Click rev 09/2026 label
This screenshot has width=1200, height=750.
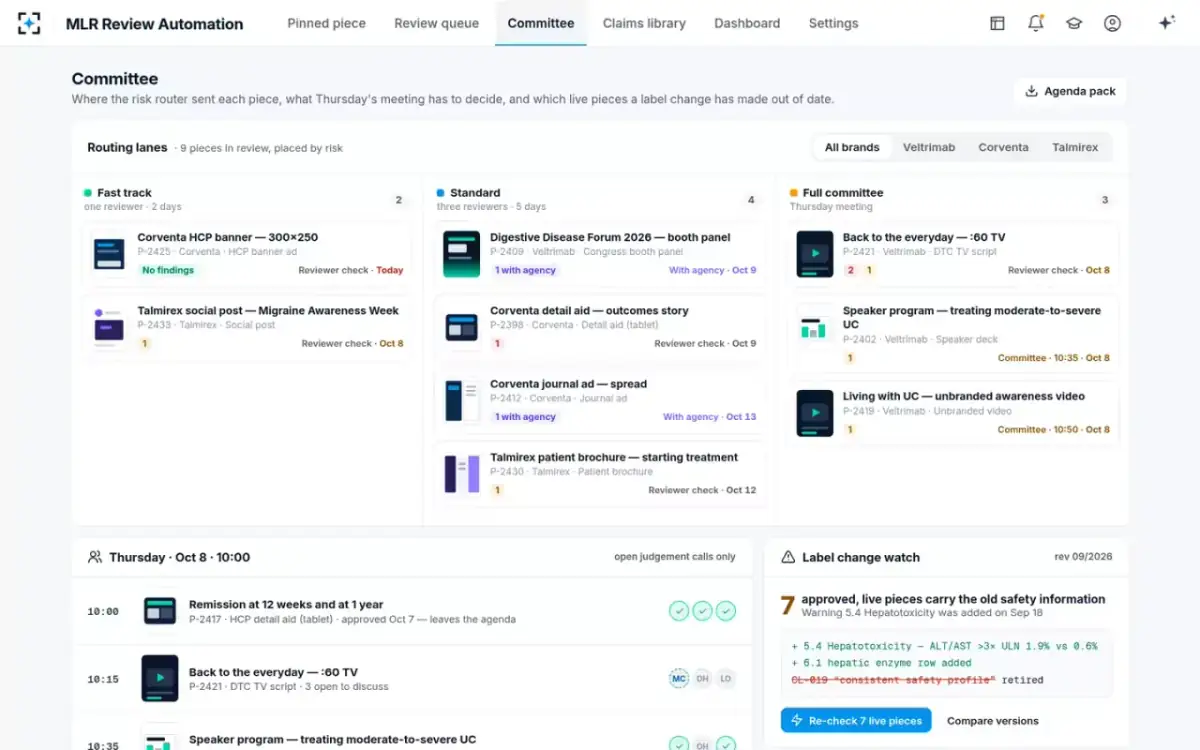click(1083, 557)
